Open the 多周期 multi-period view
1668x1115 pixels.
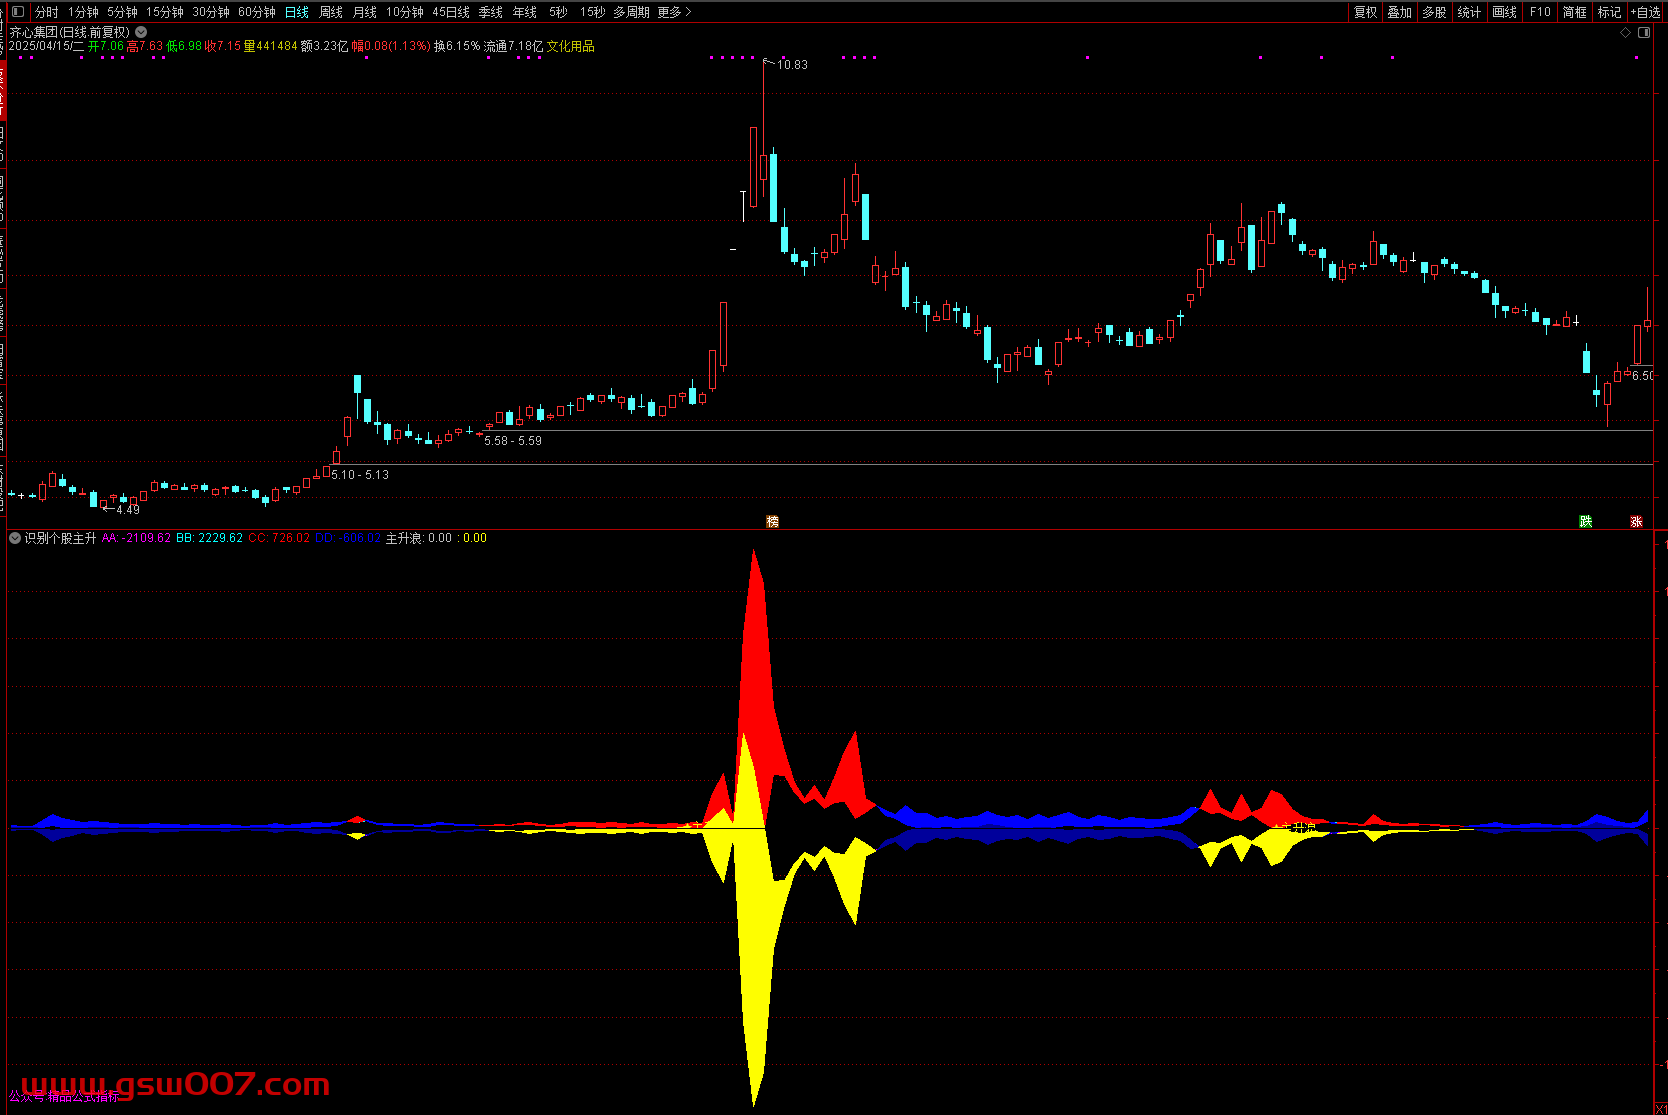coord(632,12)
